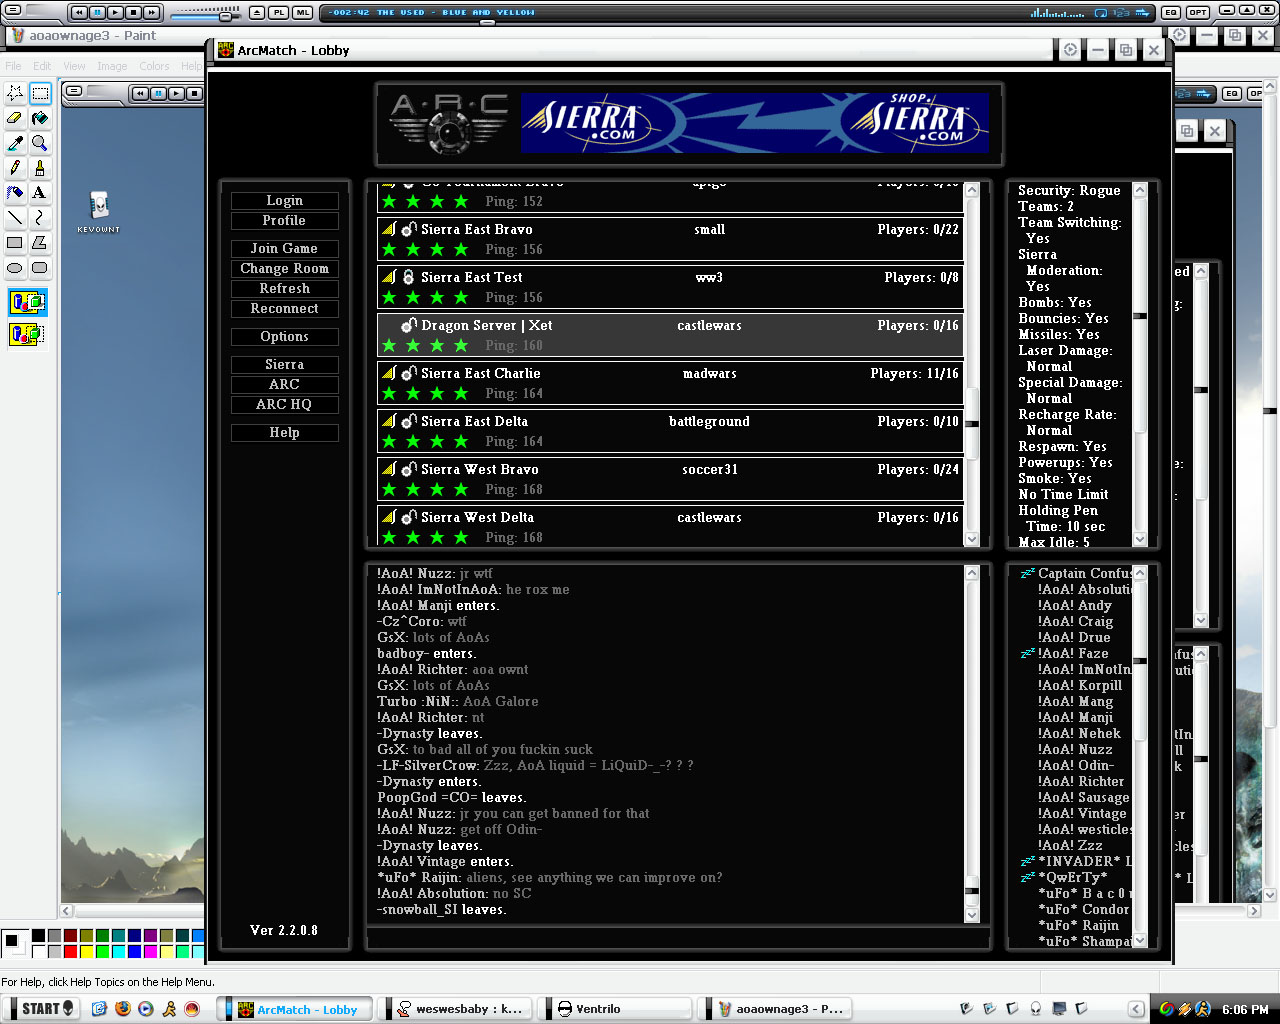Open the Image menu in Paint

[x=112, y=66]
